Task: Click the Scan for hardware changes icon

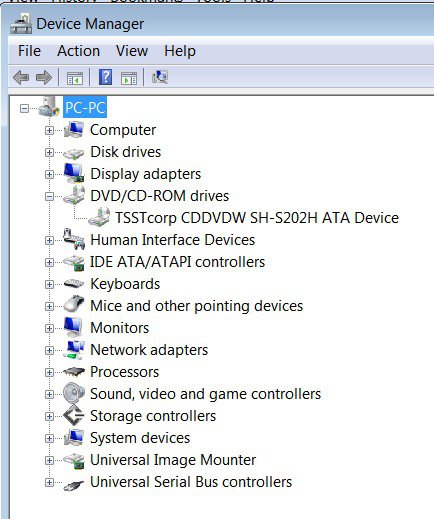Action: click(160, 77)
